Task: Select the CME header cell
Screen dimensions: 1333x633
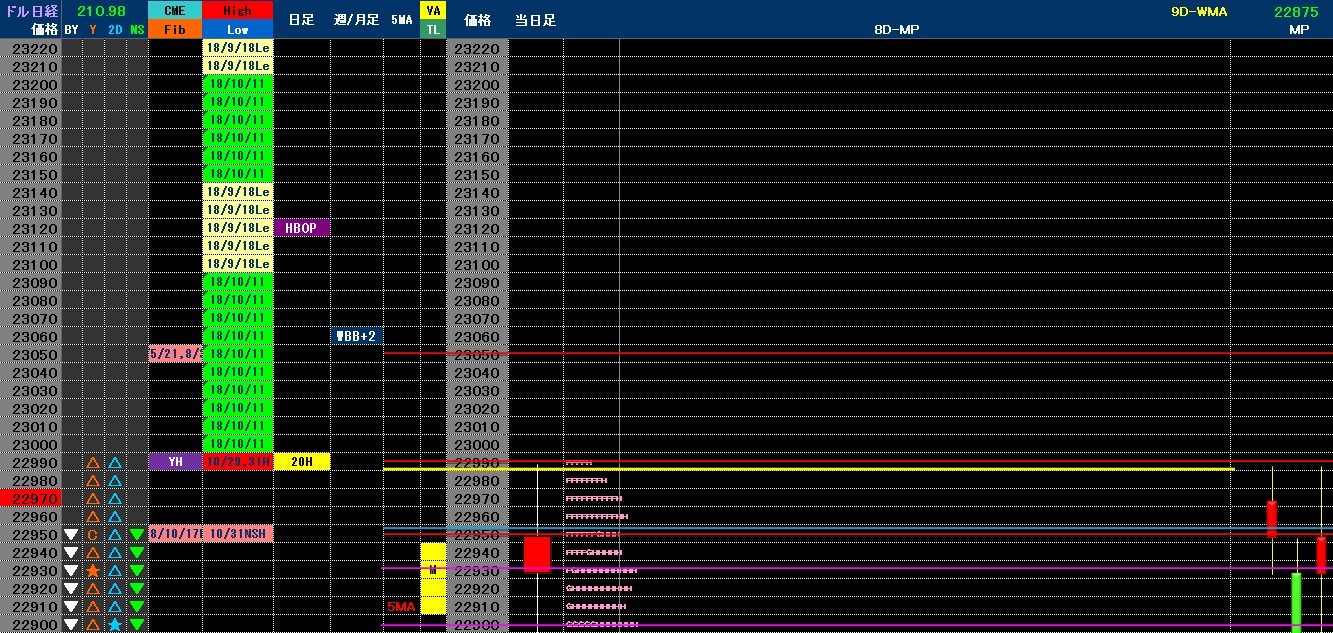Action: click(x=175, y=11)
